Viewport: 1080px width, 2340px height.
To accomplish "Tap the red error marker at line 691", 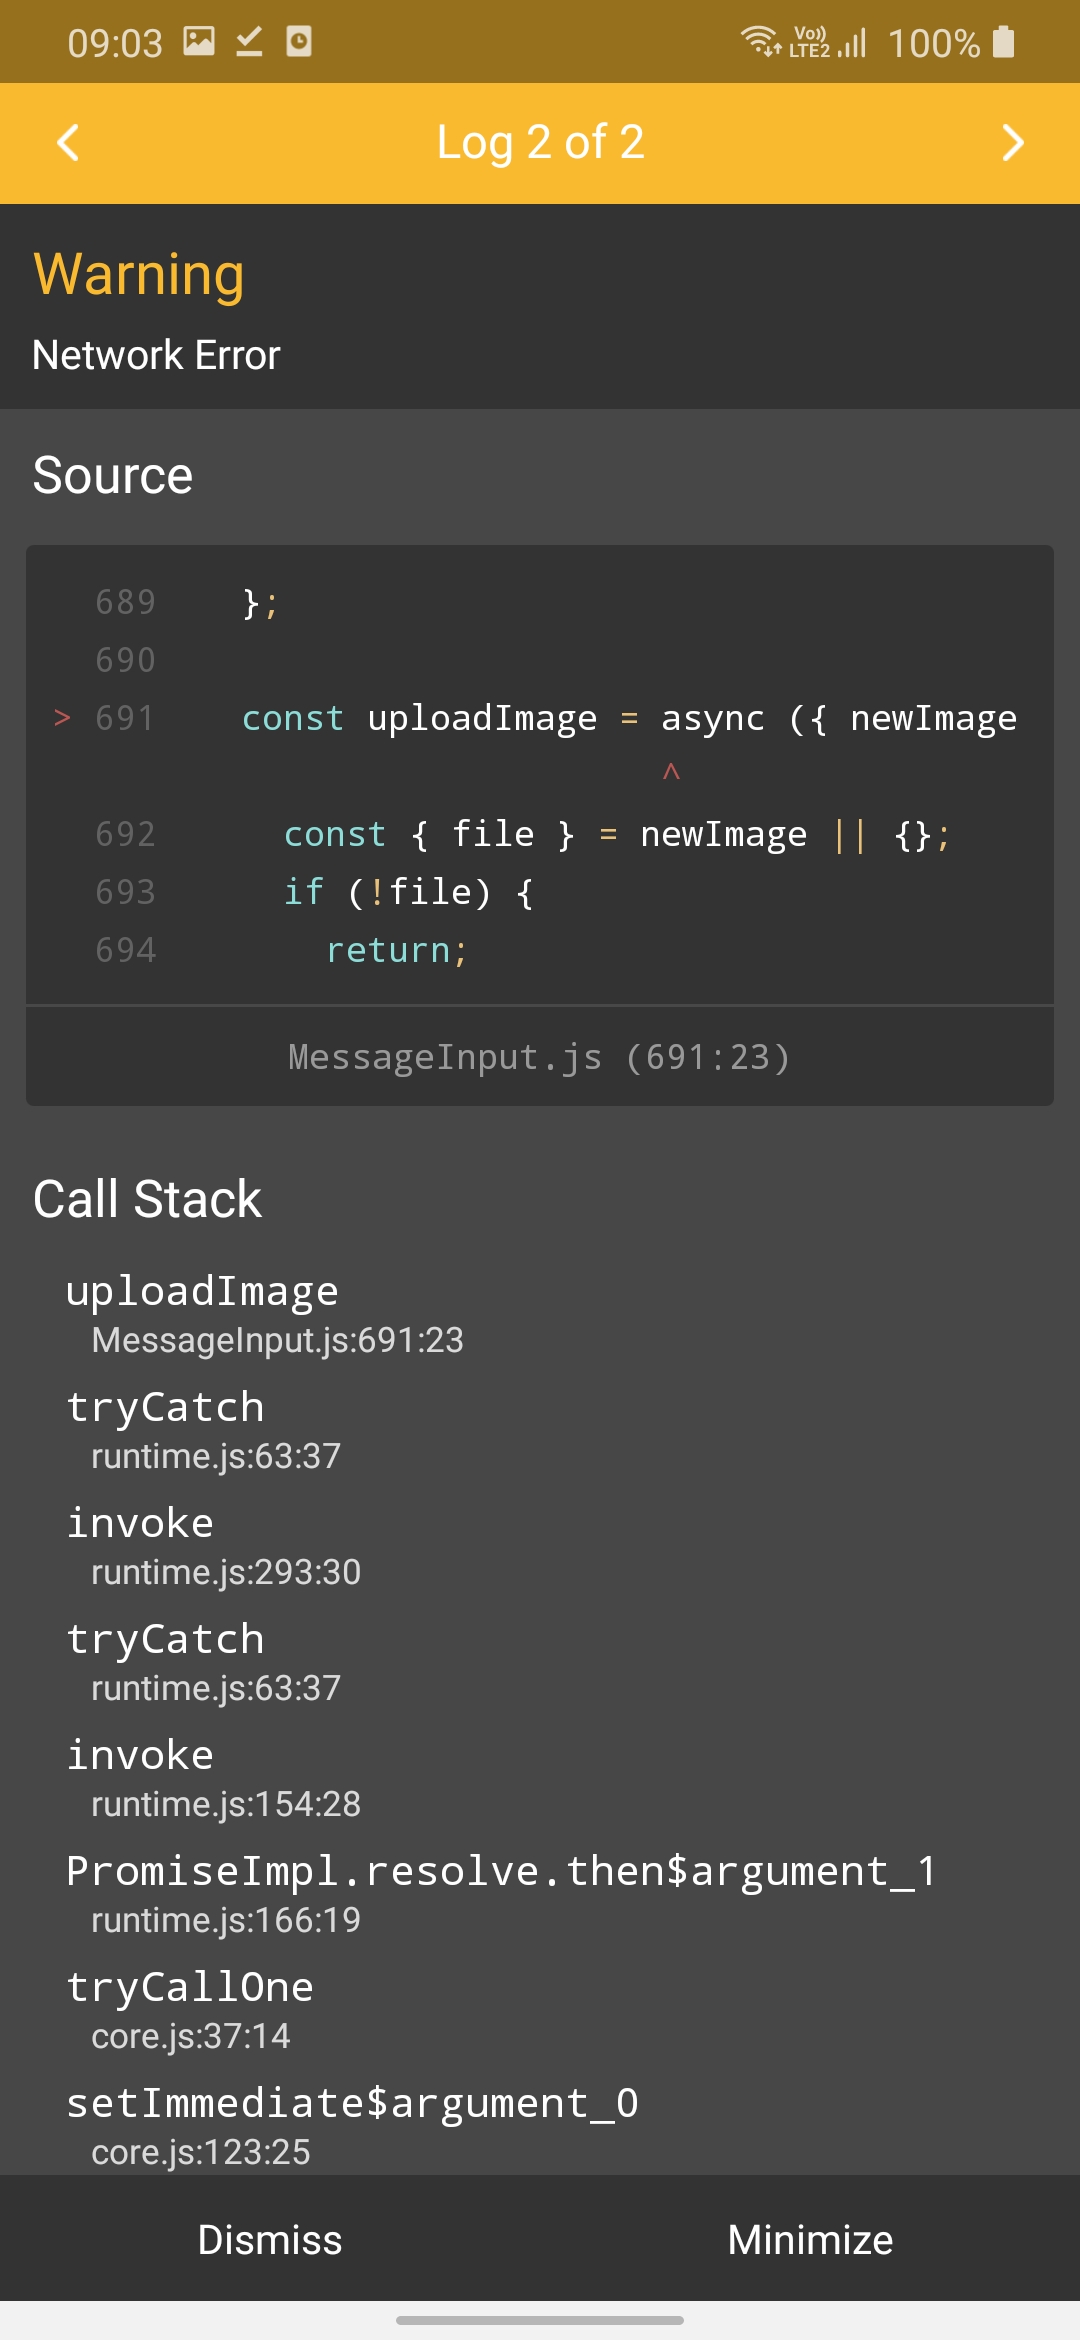I will click(62, 718).
